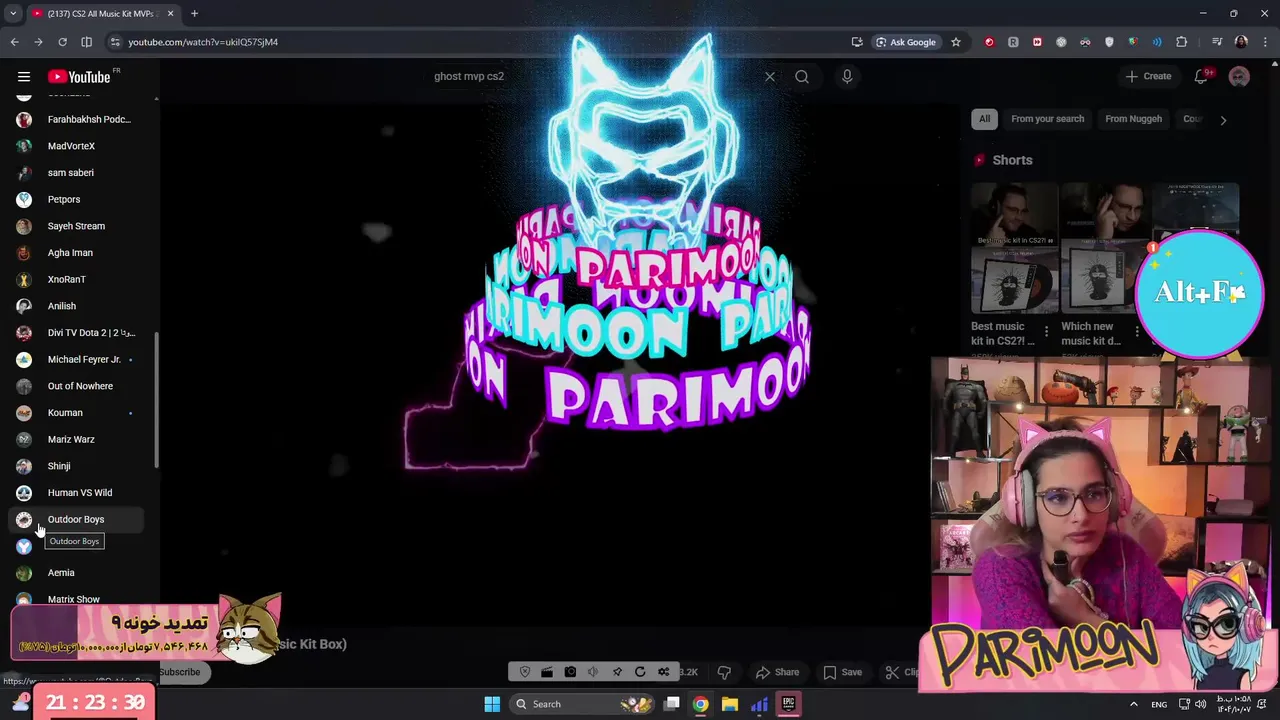The width and height of the screenshot is (1280, 720).
Task: Start voice search with microphone icon
Action: point(847,77)
